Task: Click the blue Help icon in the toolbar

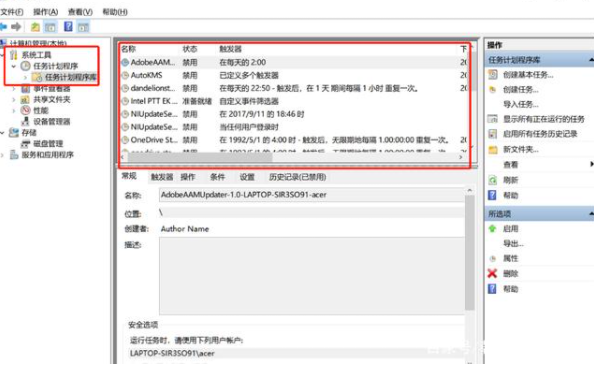Action: tap(69, 27)
